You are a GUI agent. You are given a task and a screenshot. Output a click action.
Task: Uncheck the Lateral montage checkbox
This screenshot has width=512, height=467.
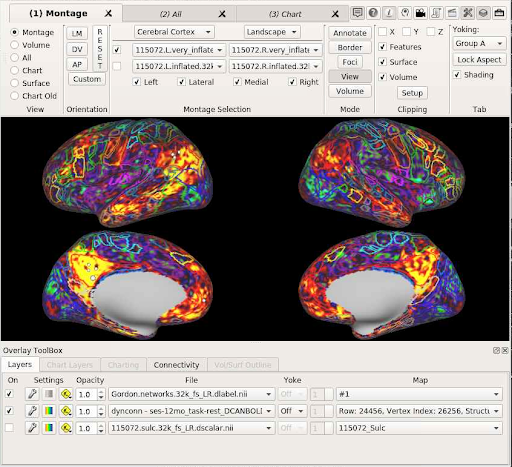pyautogui.click(x=182, y=82)
